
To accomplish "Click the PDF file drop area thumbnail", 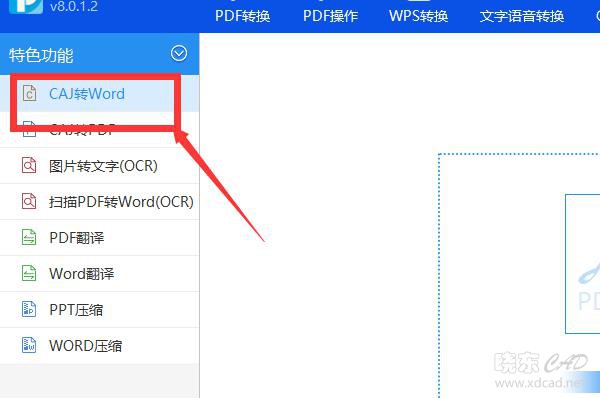I will [x=582, y=264].
